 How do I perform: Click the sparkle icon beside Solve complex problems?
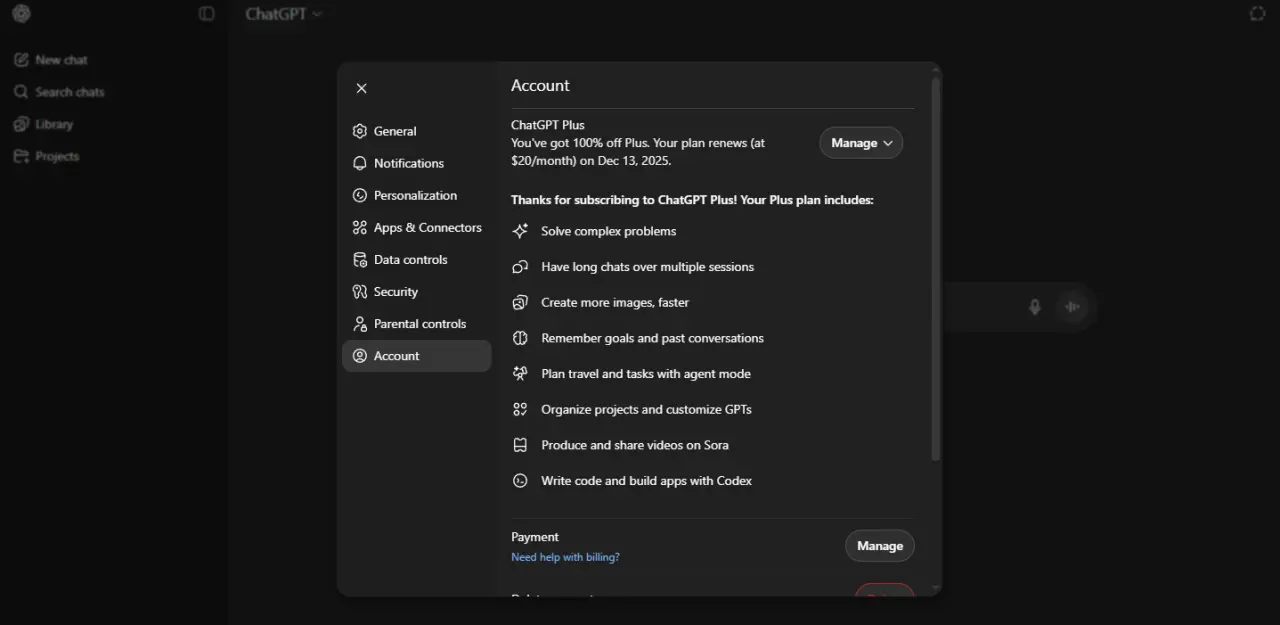tap(520, 231)
